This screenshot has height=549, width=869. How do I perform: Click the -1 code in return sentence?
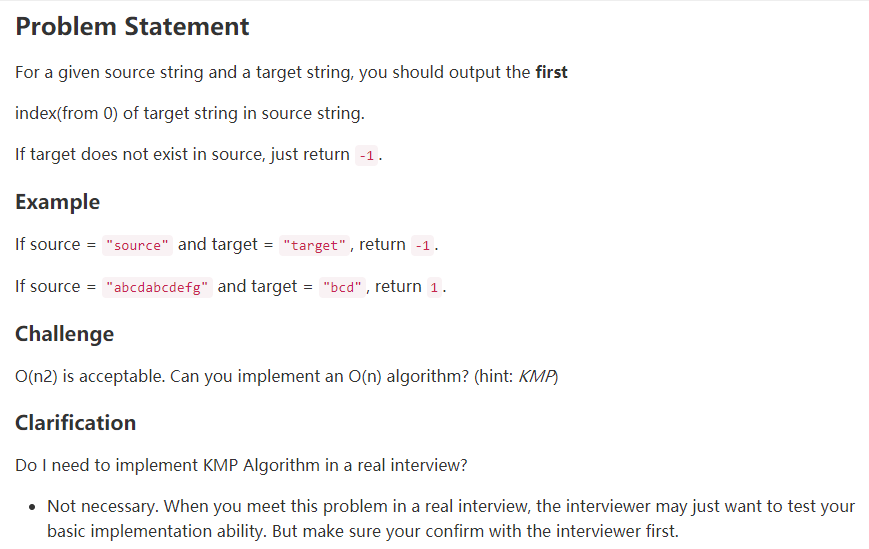coord(366,156)
